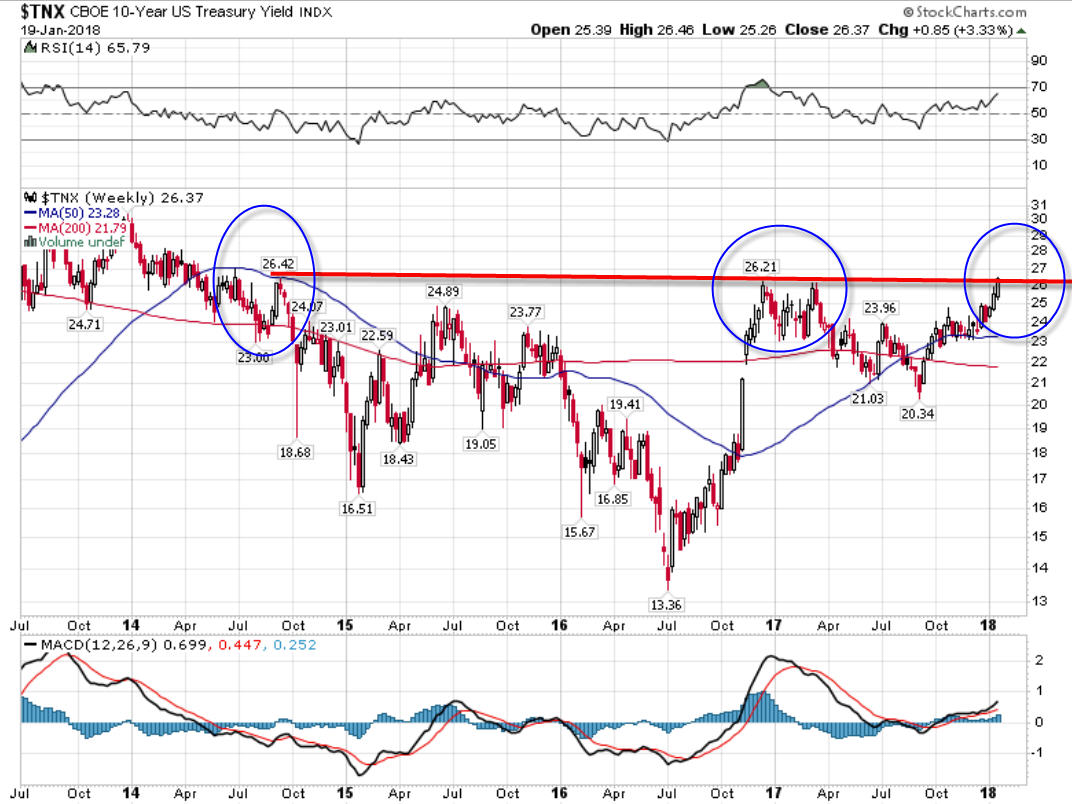Click the 16.51 low price label
Screen dimensions: 1072x804
click(x=357, y=509)
